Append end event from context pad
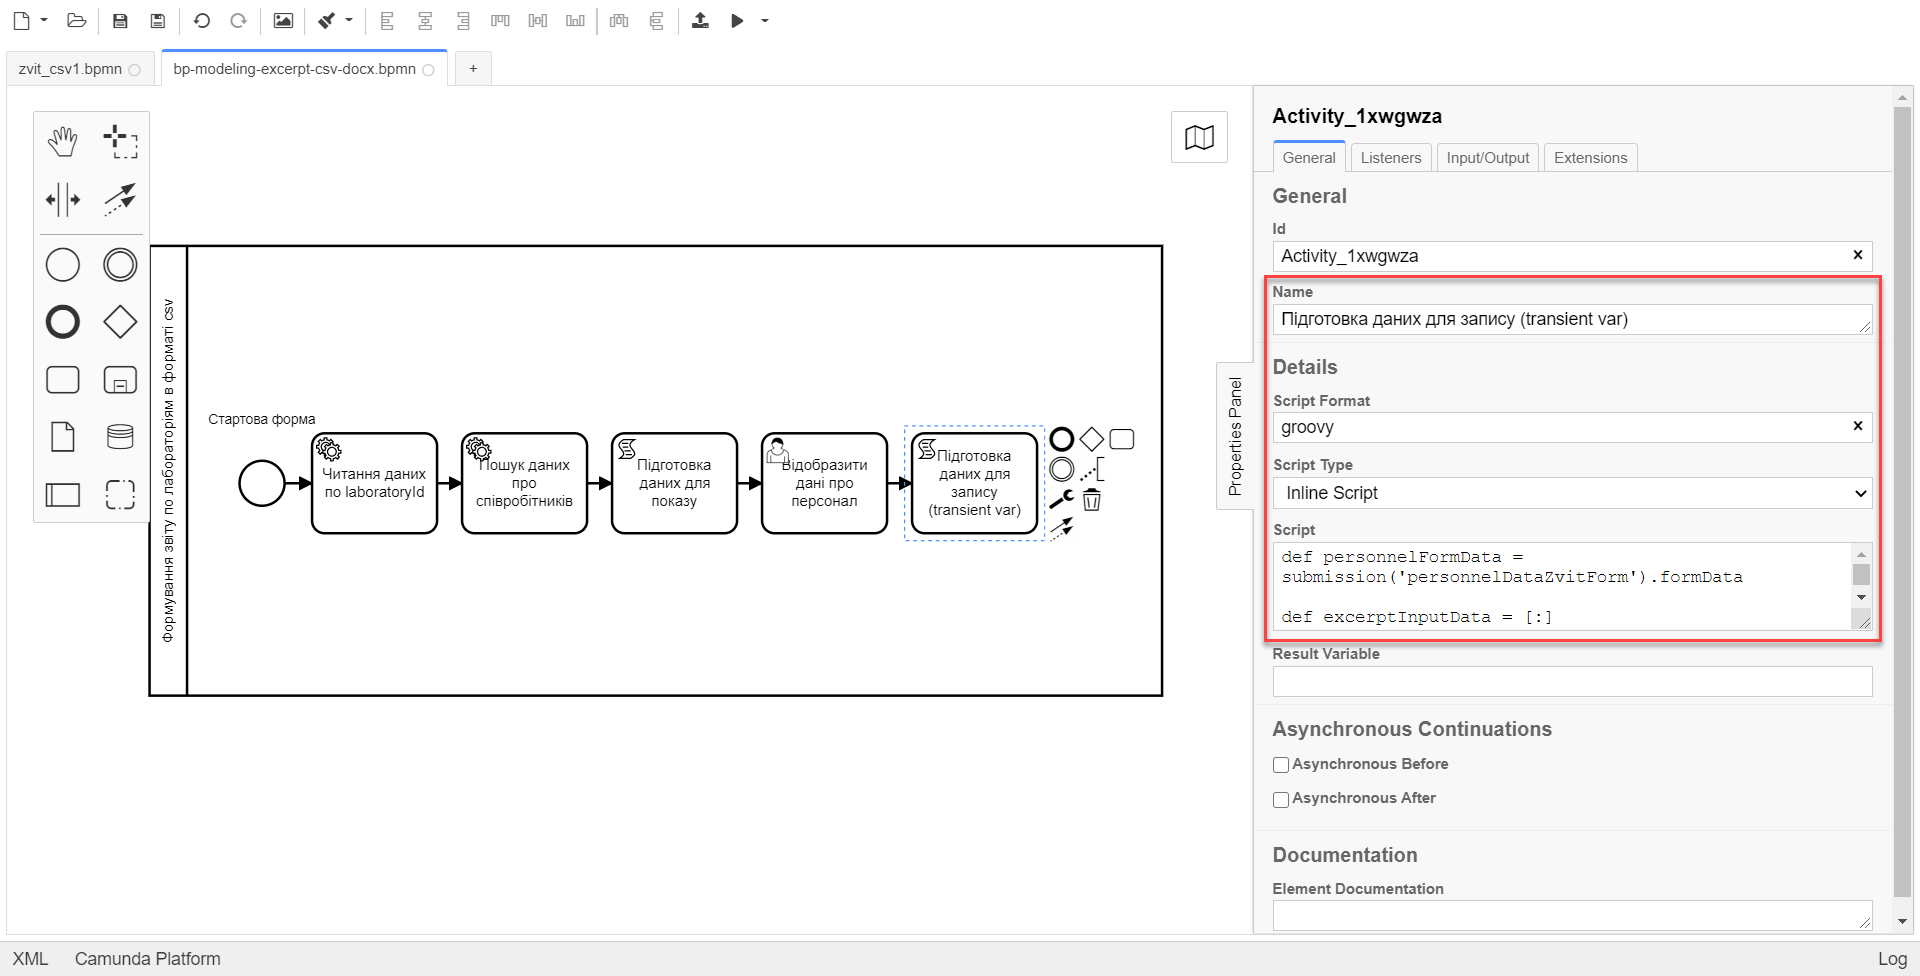Image resolution: width=1920 pixels, height=976 pixels. (1062, 439)
